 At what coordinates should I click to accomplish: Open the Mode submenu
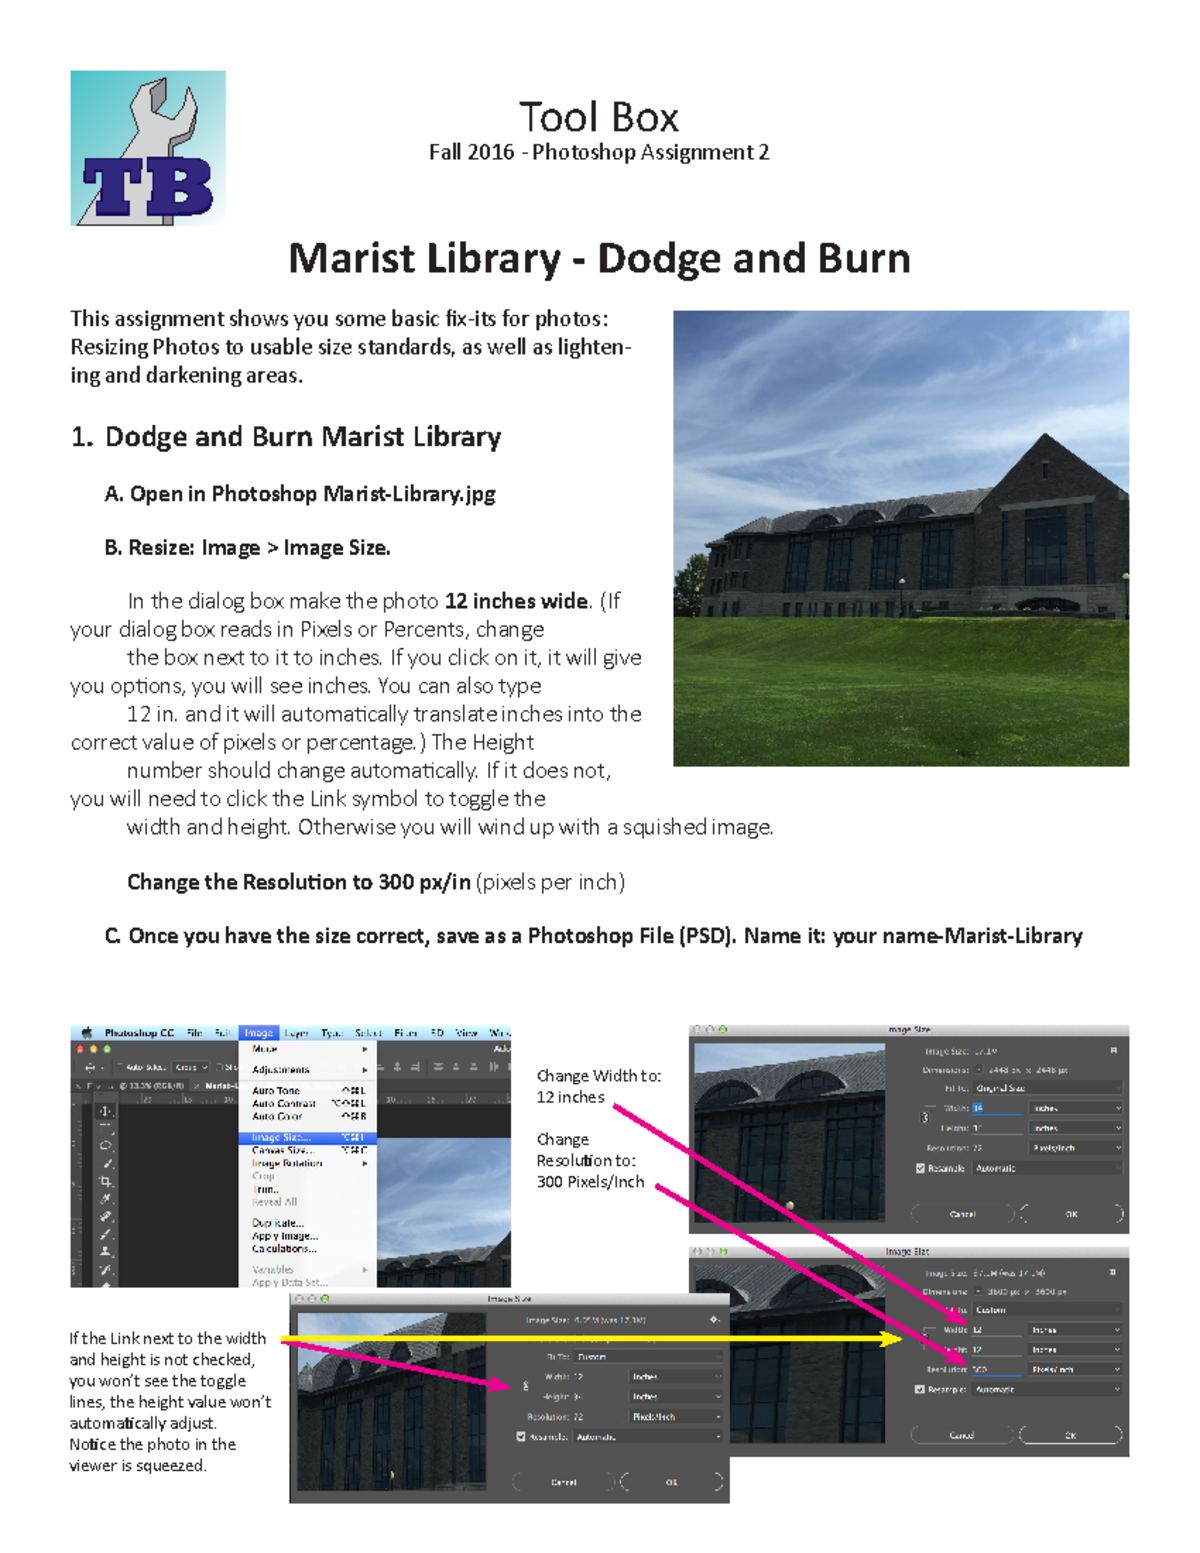point(308,1049)
